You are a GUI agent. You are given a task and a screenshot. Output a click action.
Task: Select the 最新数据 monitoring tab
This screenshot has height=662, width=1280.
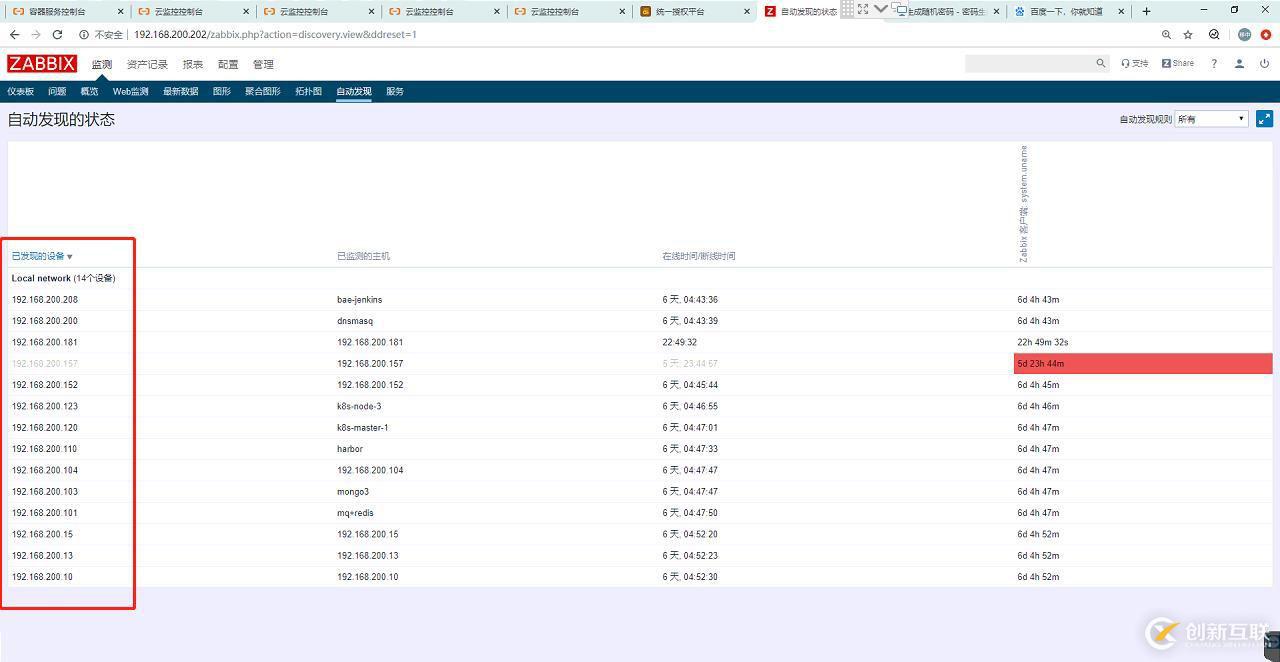(180, 90)
